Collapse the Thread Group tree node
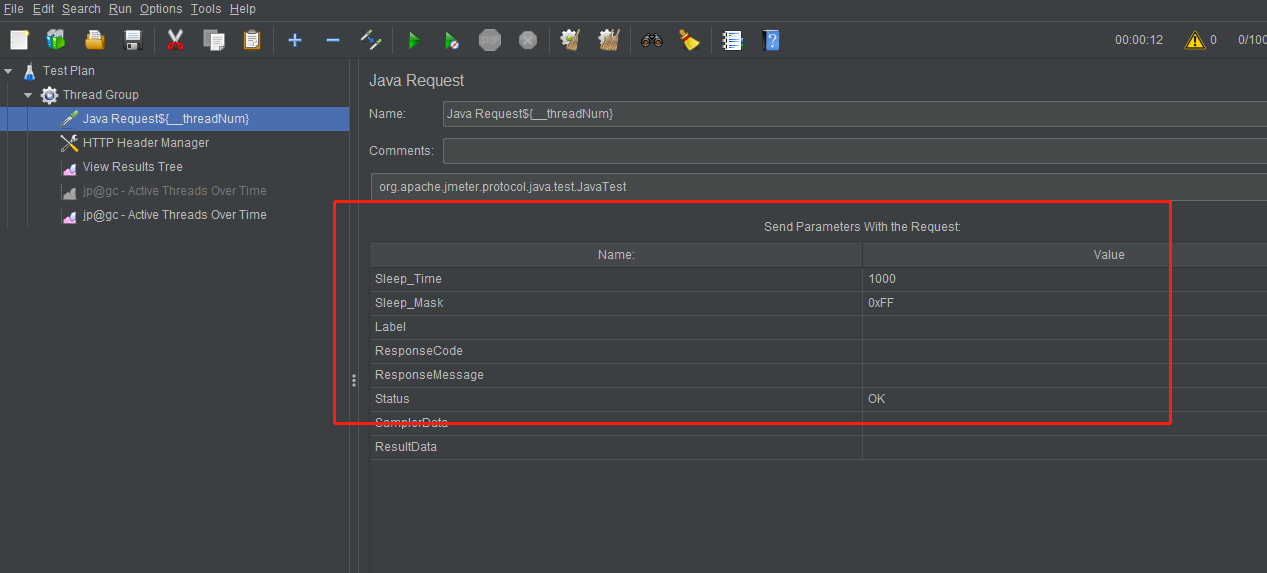 29,95
